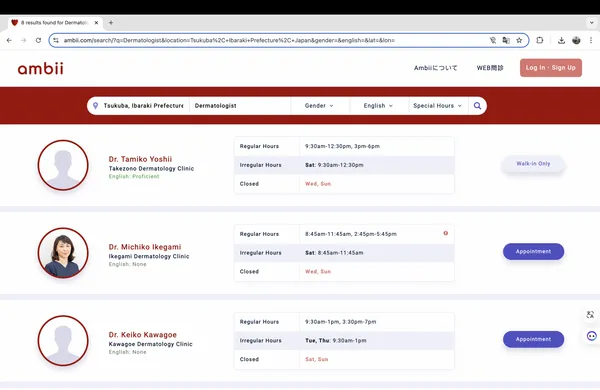Click the microphone-off icon in address bar

click(493, 40)
